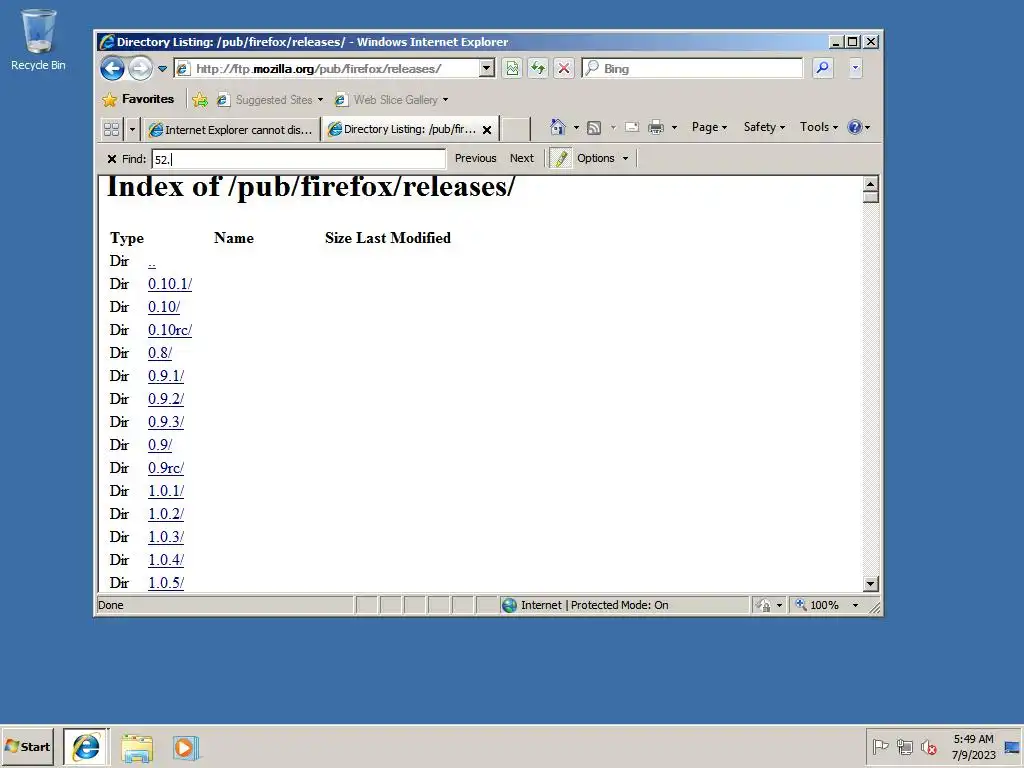Click the page scrollbar up arrow
This screenshot has width=1024, height=768.
(871, 184)
